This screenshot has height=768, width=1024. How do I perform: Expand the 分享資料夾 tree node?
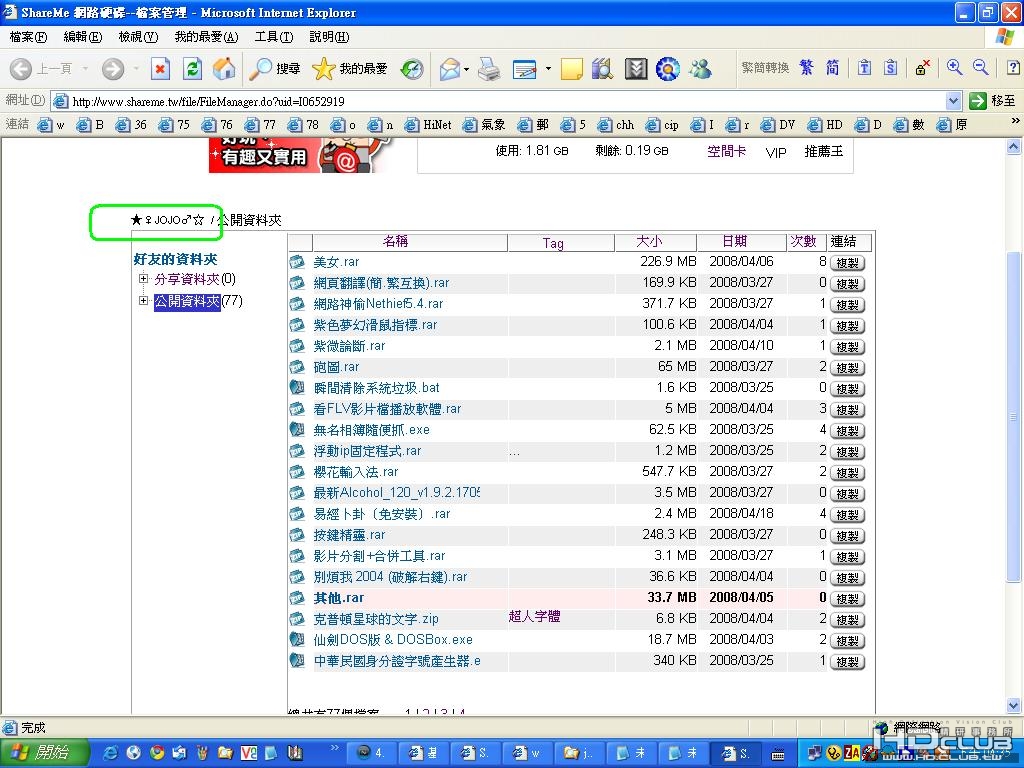[x=144, y=279]
